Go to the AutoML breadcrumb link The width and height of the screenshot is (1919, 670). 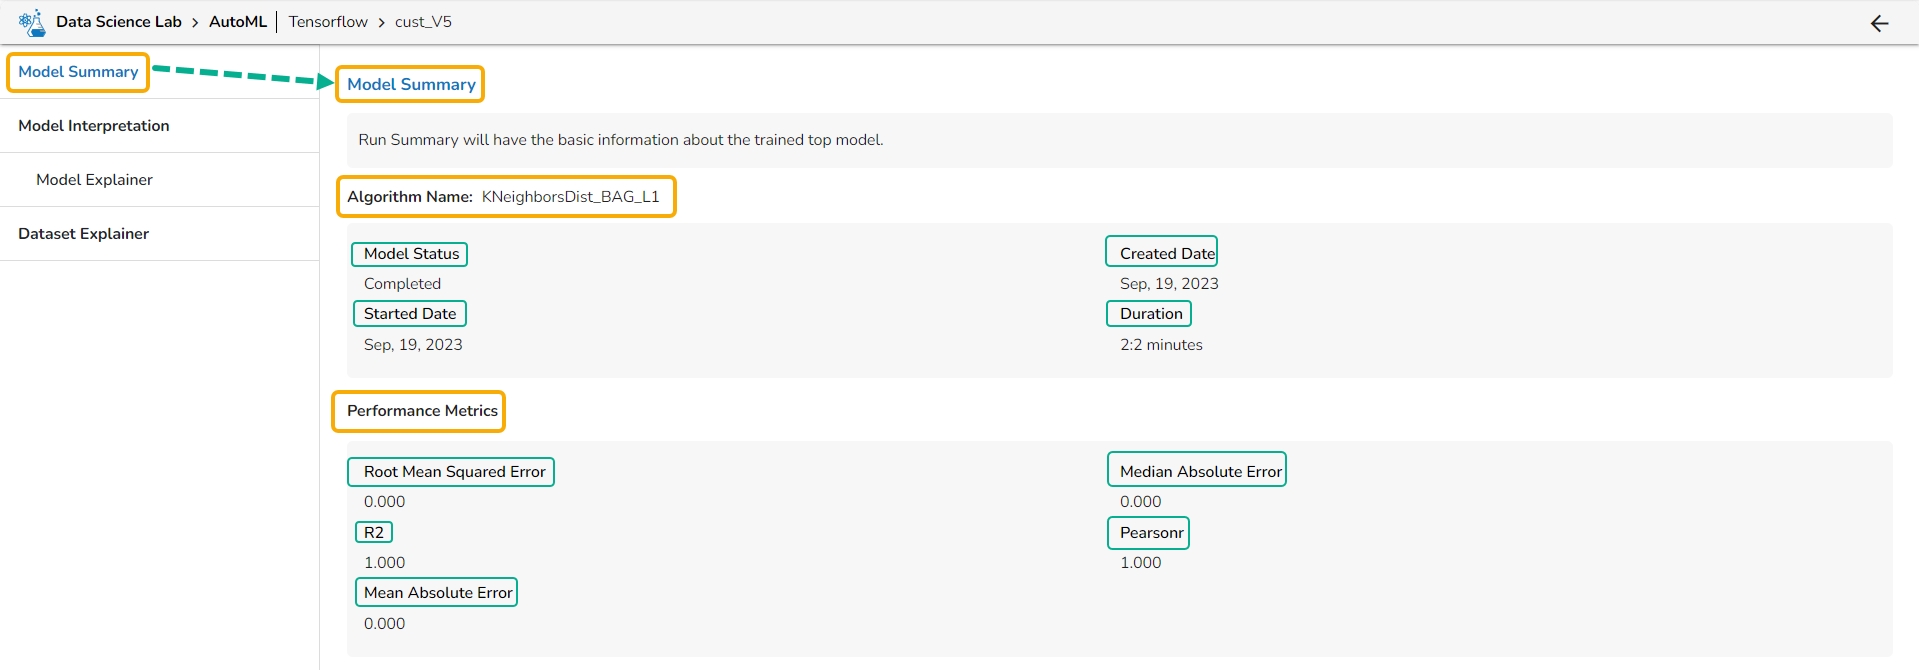[x=238, y=22]
